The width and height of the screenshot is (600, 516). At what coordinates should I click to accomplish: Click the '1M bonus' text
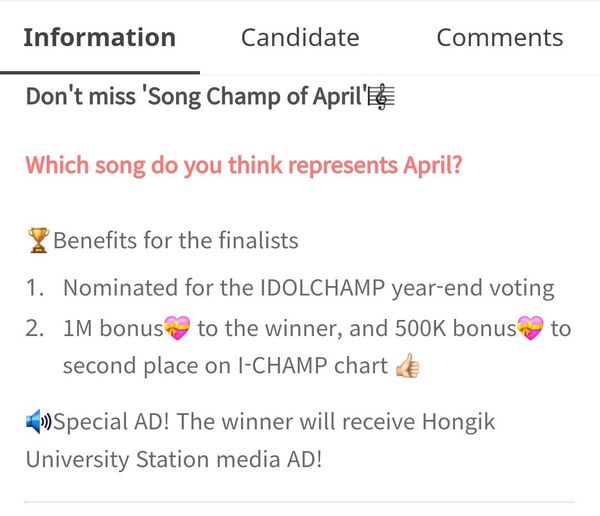coord(113,328)
